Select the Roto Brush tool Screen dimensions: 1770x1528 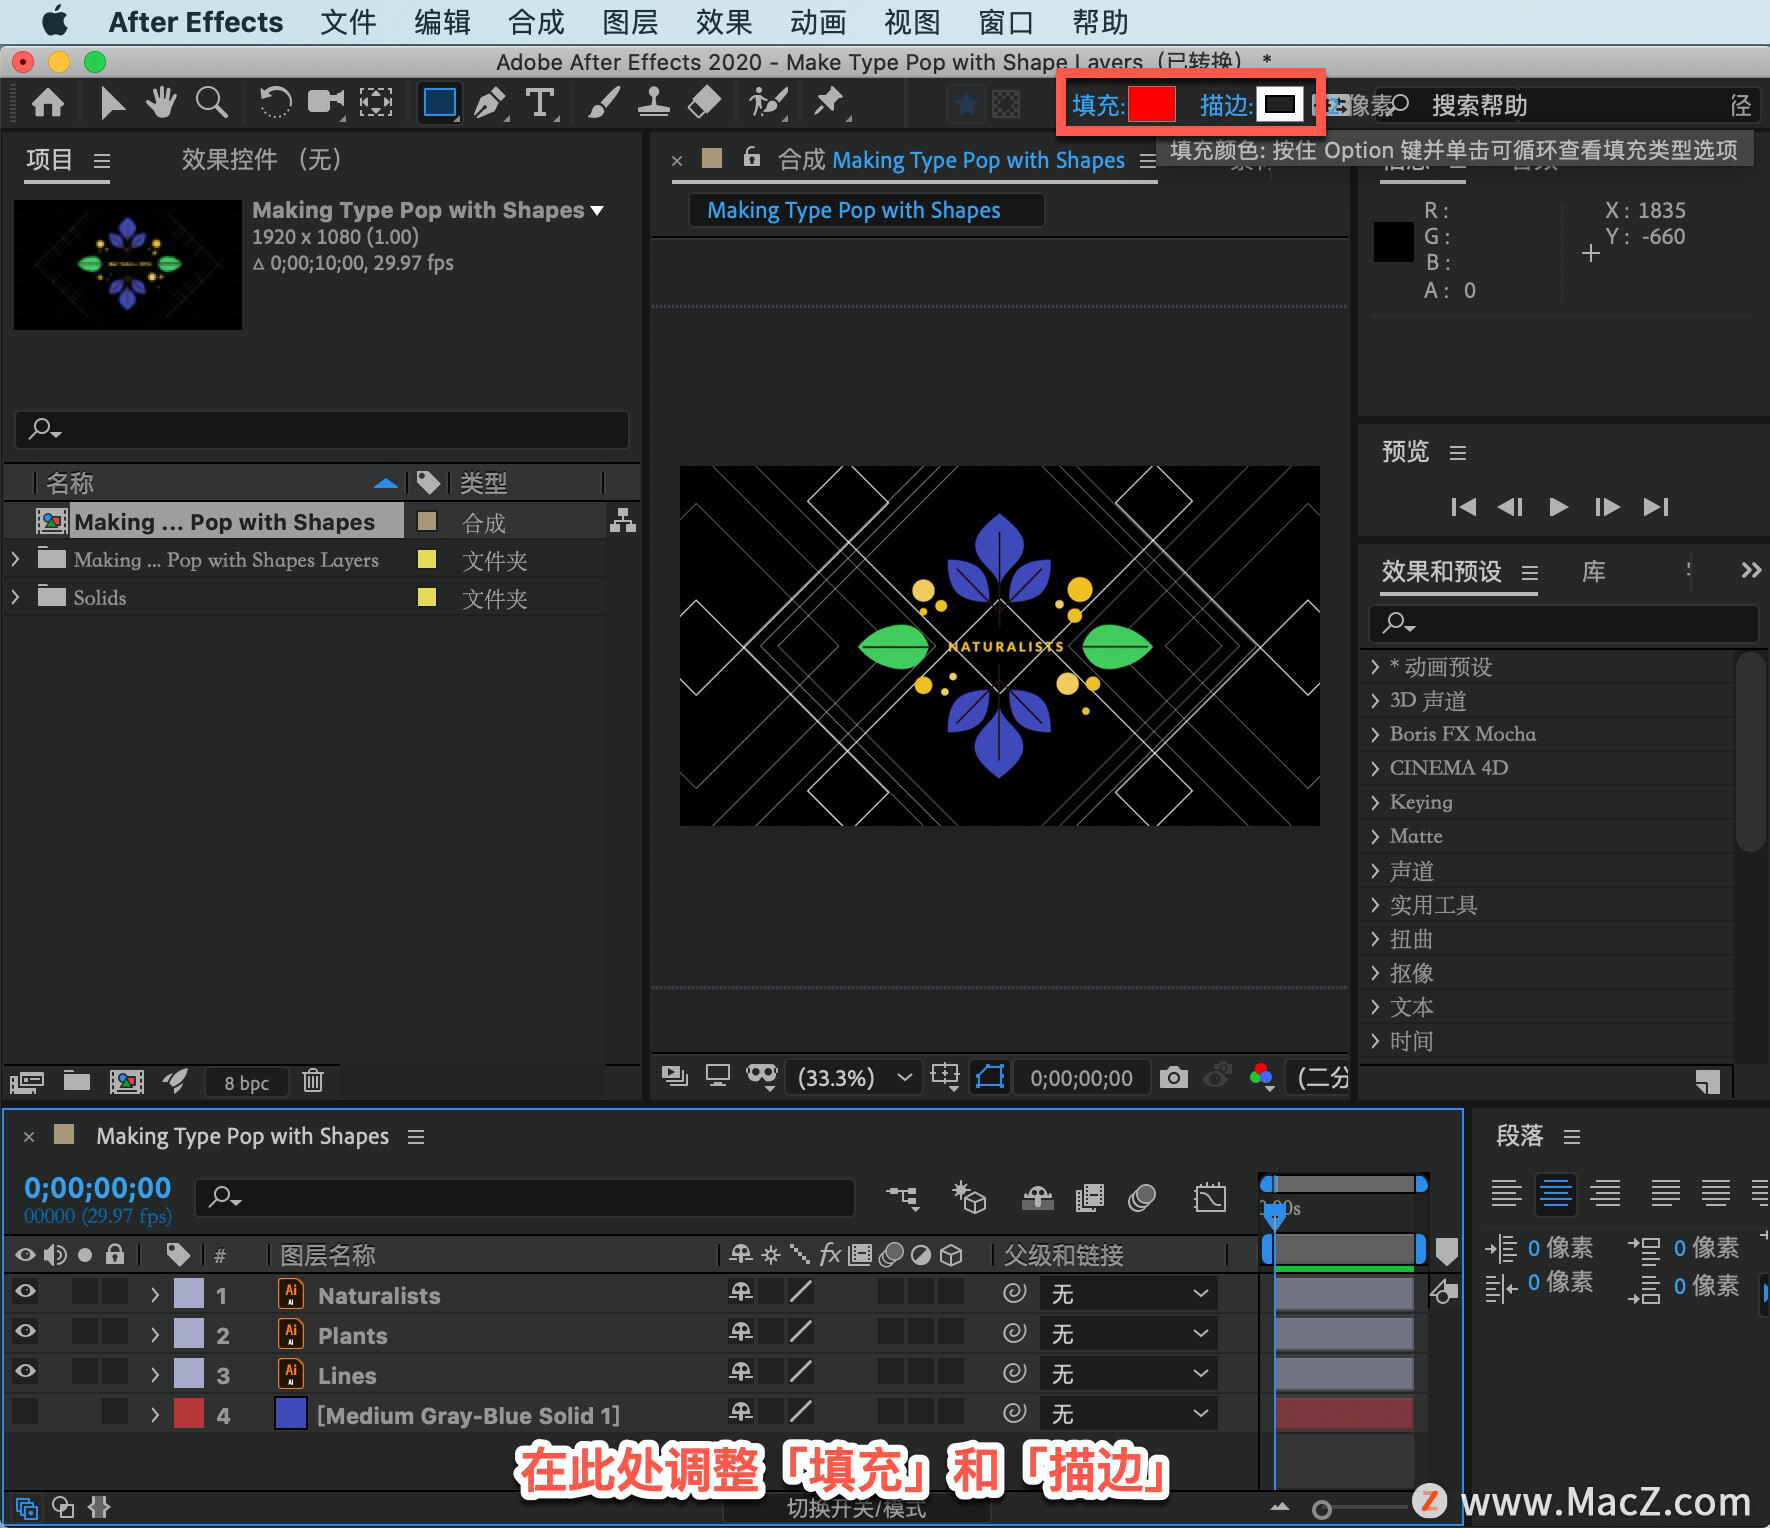[768, 103]
